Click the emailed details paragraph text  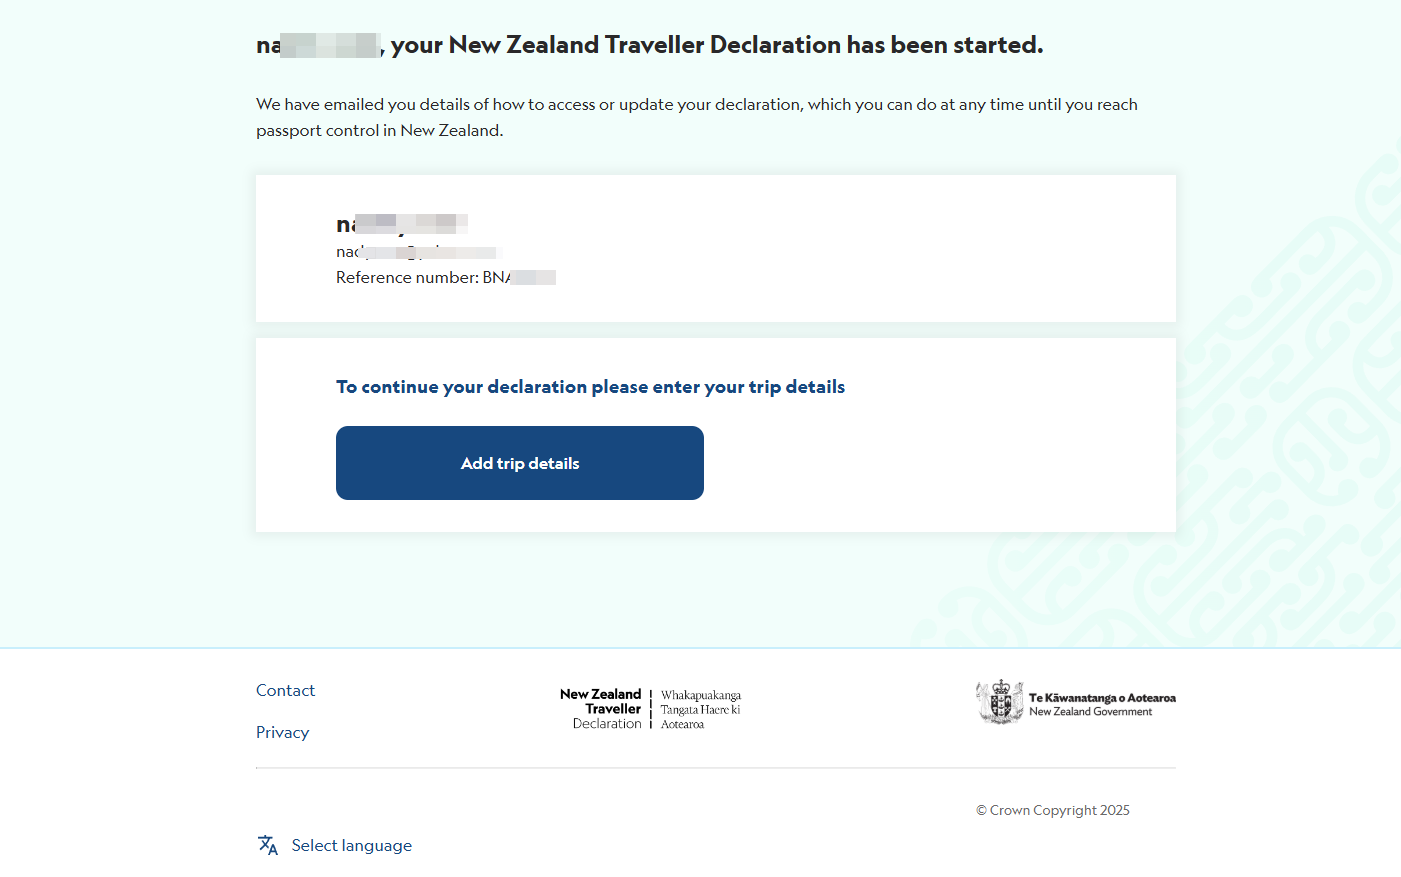pyautogui.click(x=697, y=117)
